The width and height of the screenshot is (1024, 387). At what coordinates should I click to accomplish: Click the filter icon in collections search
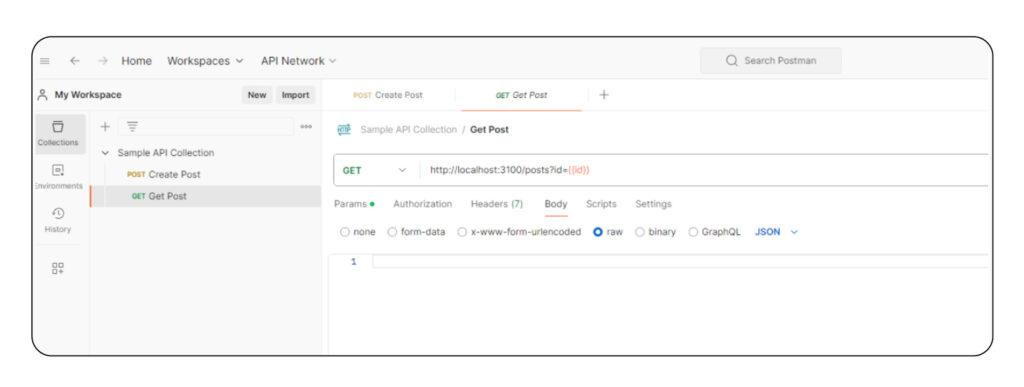coord(132,127)
